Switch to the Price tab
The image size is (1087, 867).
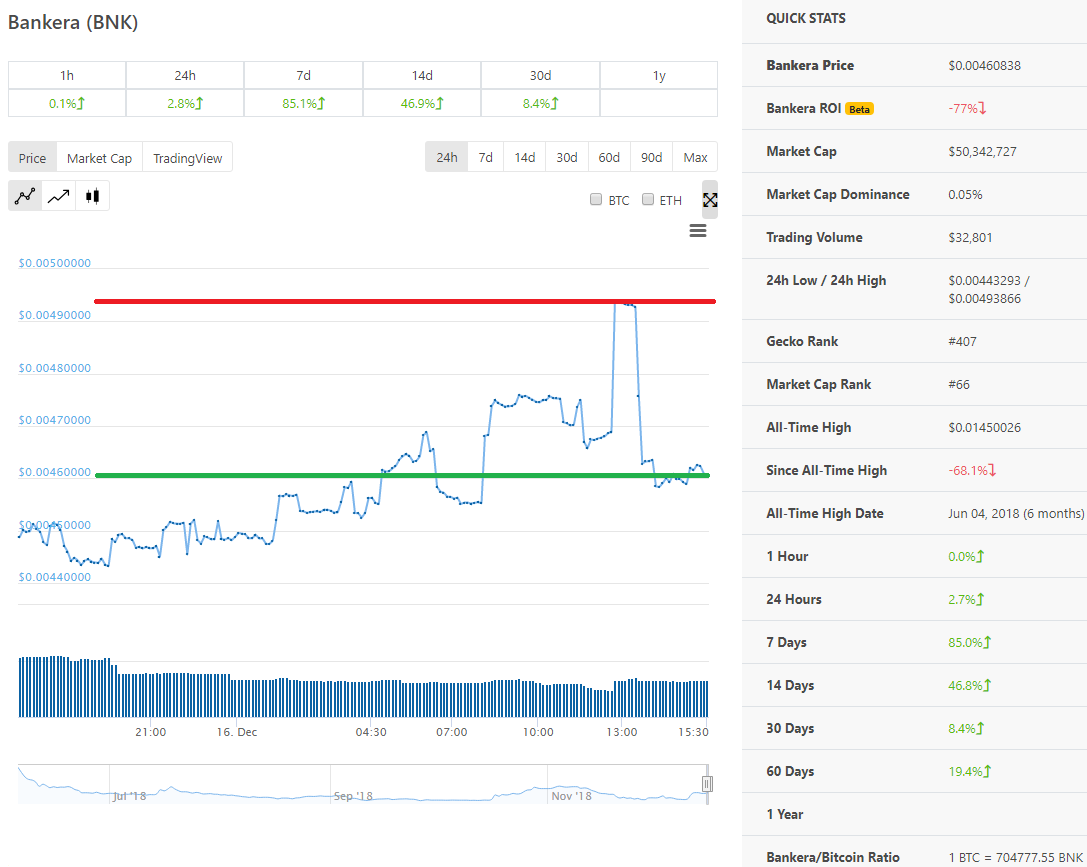(32, 158)
